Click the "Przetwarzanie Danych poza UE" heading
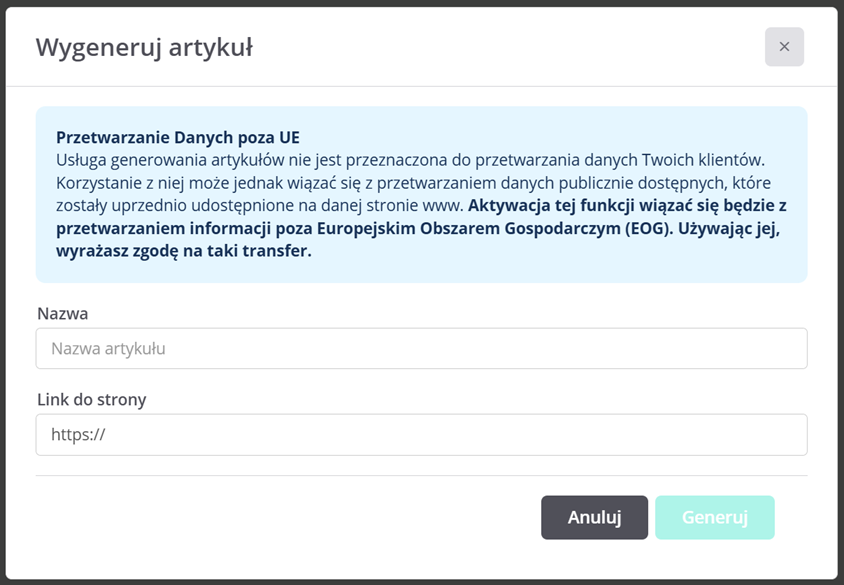Screen dimensions: 844x585 178,138
